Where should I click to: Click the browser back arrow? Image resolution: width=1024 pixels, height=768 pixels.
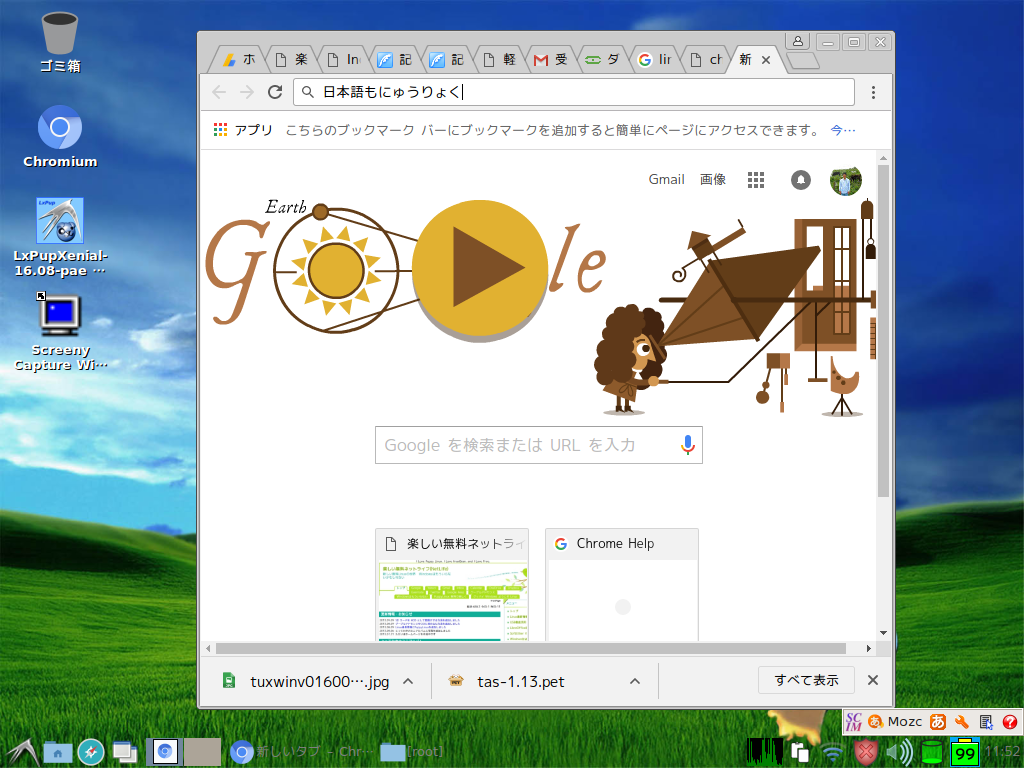219,92
